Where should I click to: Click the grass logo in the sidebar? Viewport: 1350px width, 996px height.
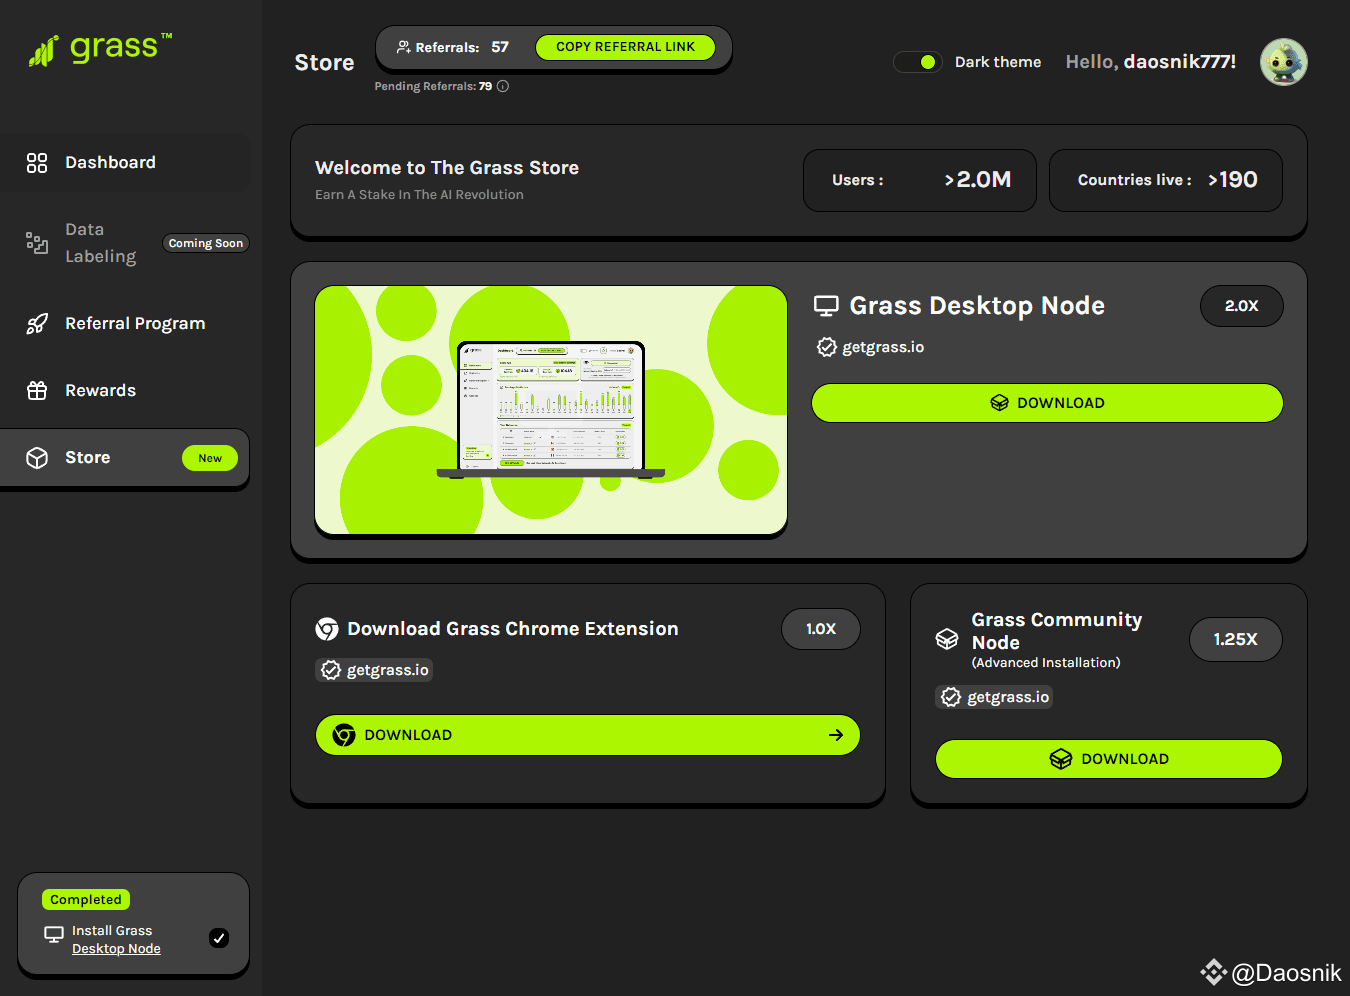coord(100,49)
